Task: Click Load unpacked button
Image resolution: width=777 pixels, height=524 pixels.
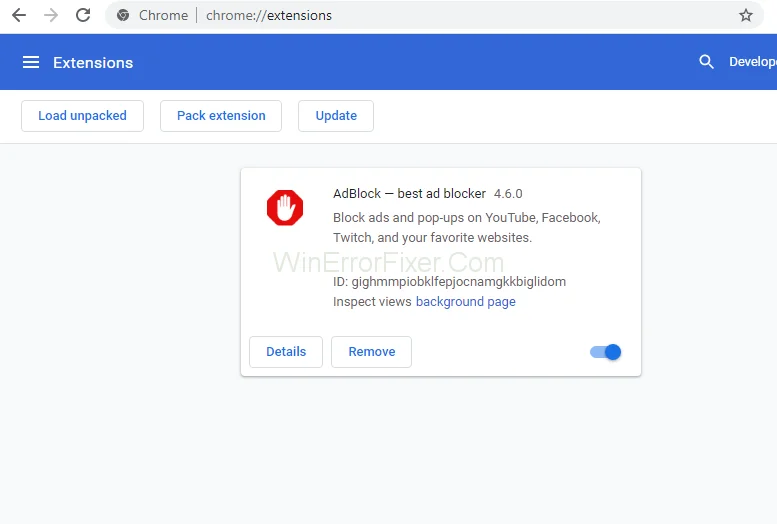Action: [82, 116]
